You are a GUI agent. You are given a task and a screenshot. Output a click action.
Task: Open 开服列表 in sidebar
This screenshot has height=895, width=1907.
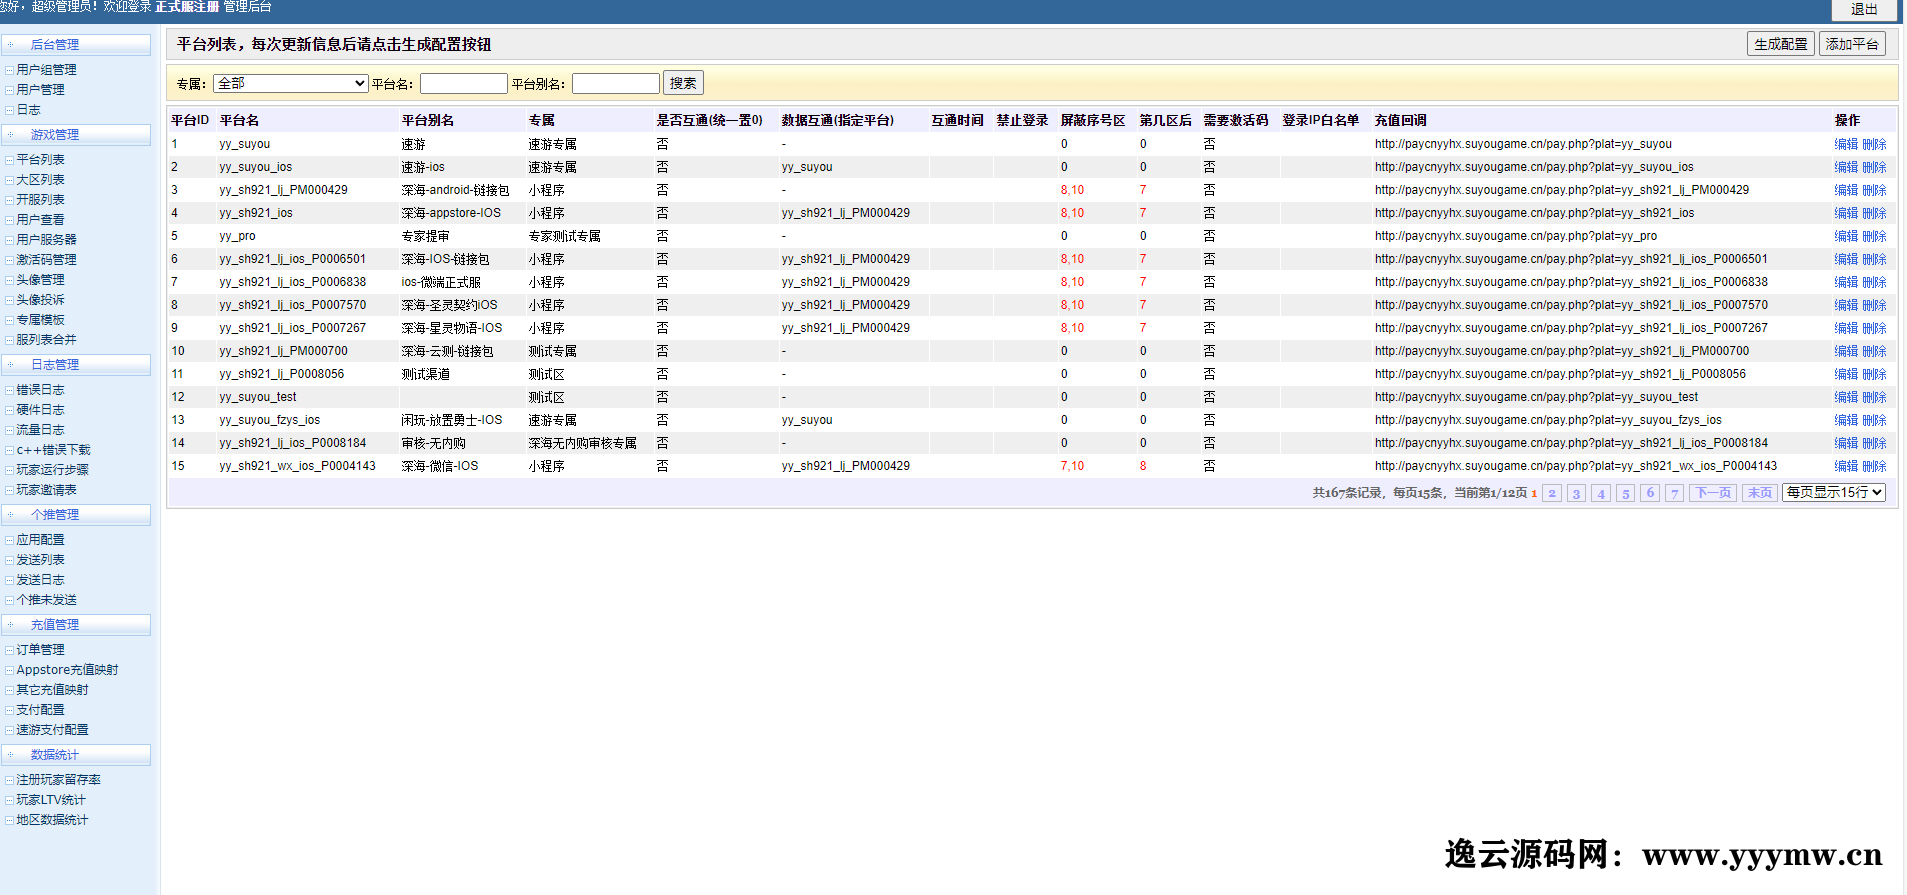click(x=40, y=200)
